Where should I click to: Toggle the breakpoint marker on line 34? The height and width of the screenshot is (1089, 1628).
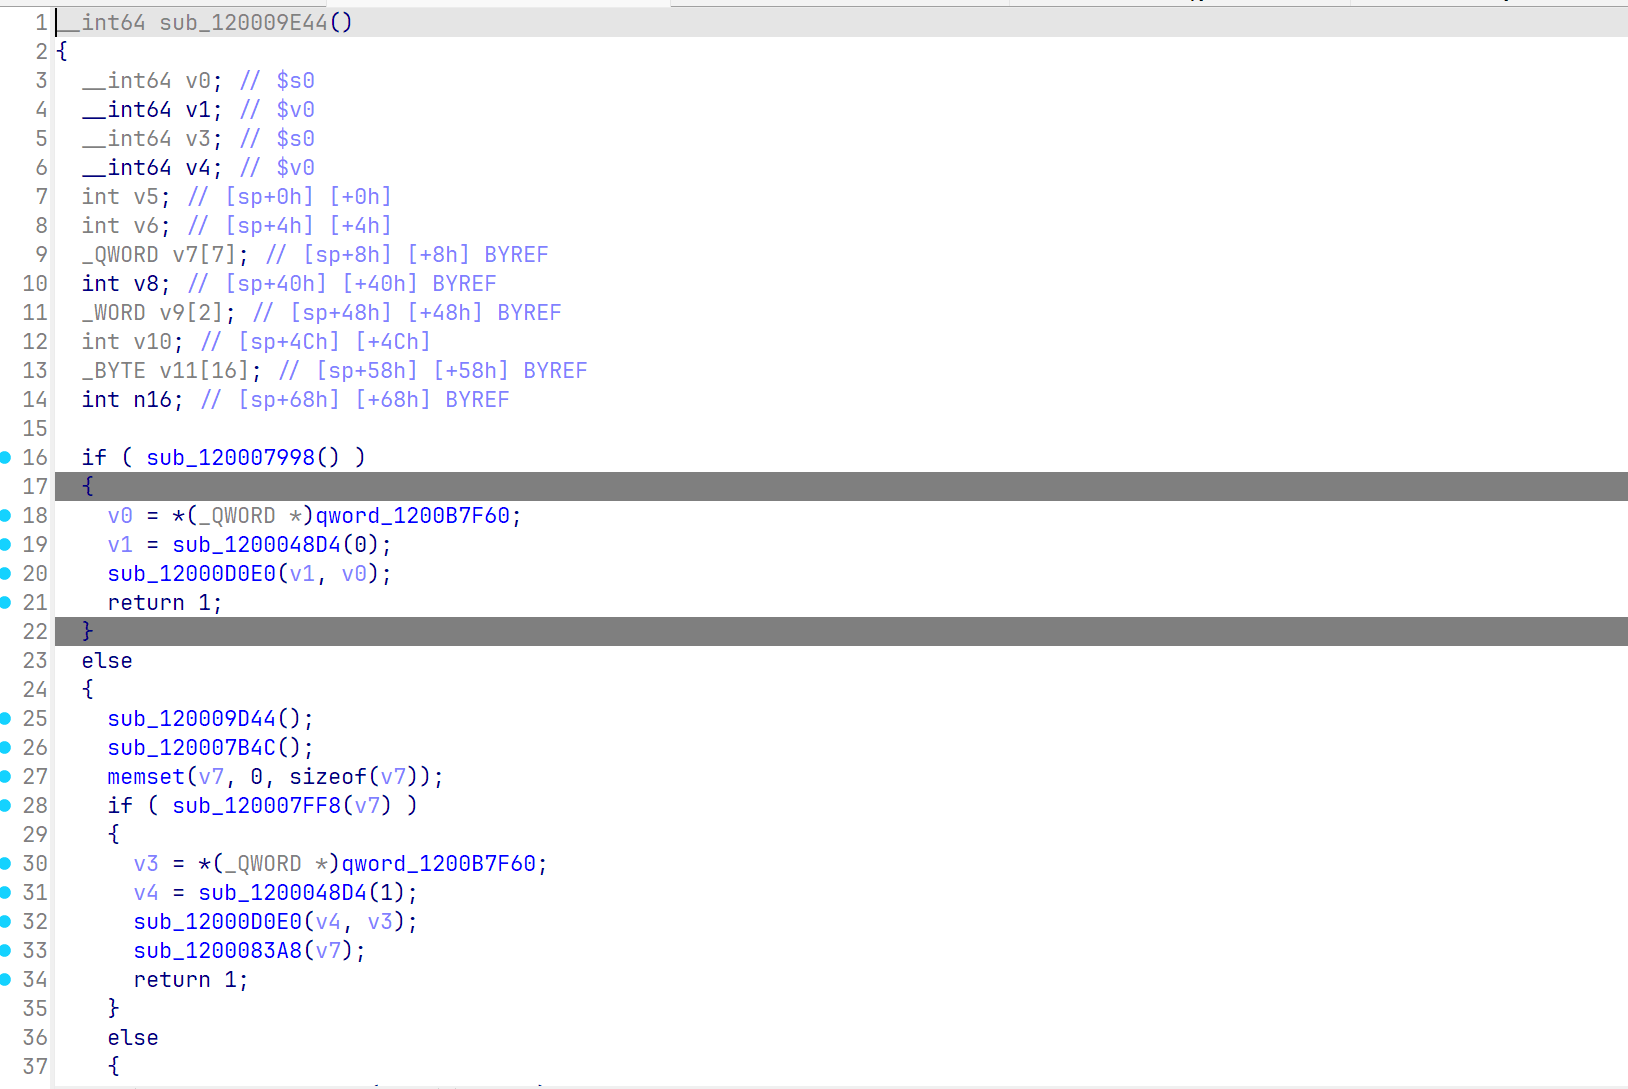(7, 979)
